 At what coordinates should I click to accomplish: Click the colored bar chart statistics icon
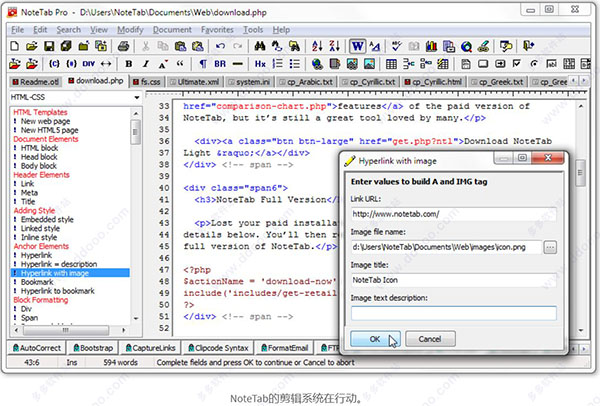click(431, 46)
